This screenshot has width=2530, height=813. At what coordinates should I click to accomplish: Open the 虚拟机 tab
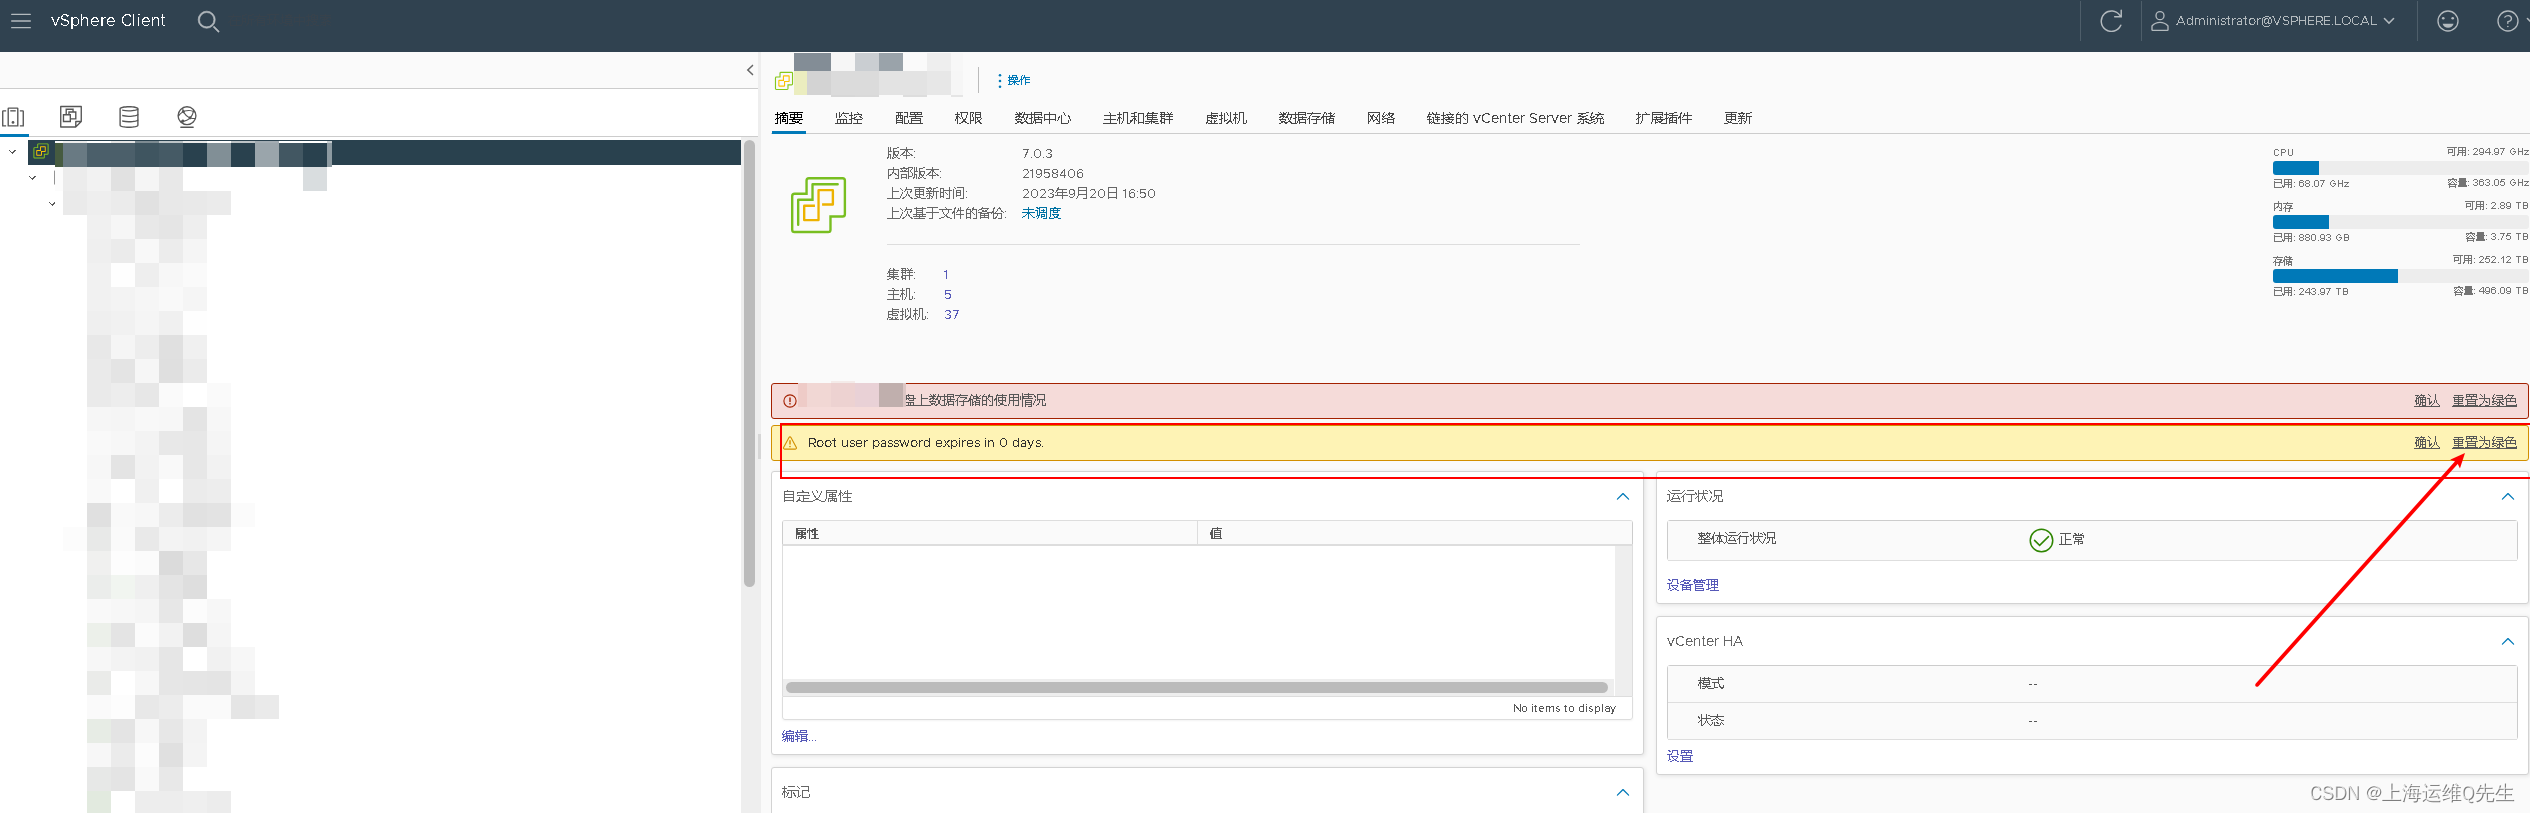pos(1226,118)
